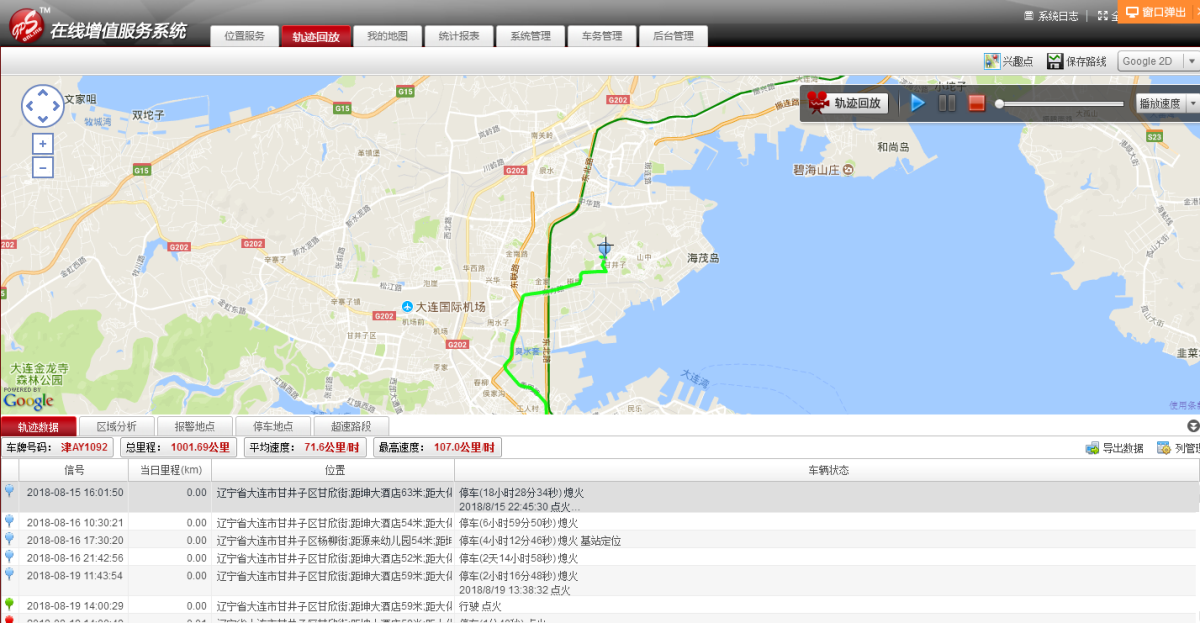Image resolution: width=1200 pixels, height=623 pixels.
Task: Open the 系统日志 system log
Action: [1051, 16]
